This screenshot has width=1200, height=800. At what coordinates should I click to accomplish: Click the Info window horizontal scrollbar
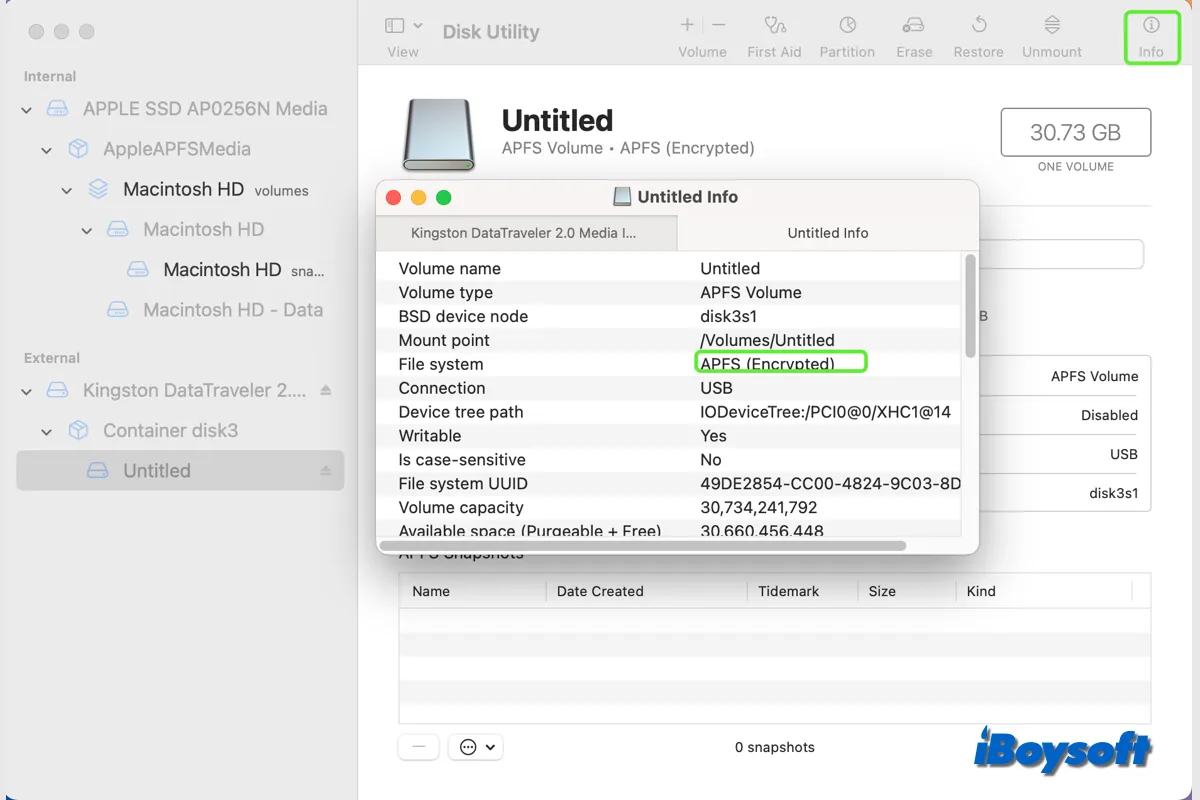pos(645,546)
